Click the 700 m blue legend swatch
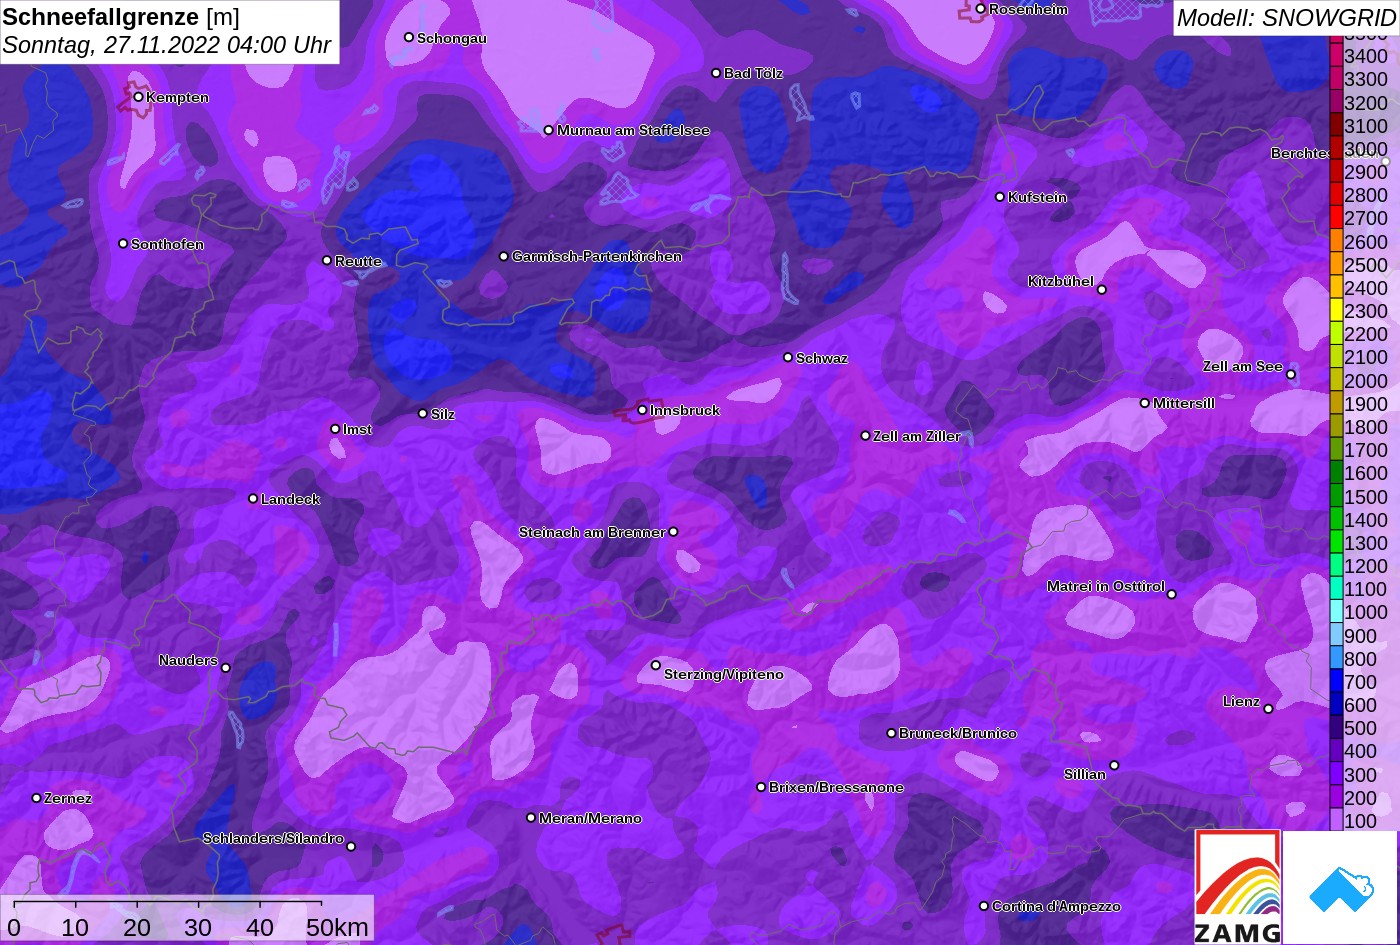The height and width of the screenshot is (945, 1400). (1336, 682)
